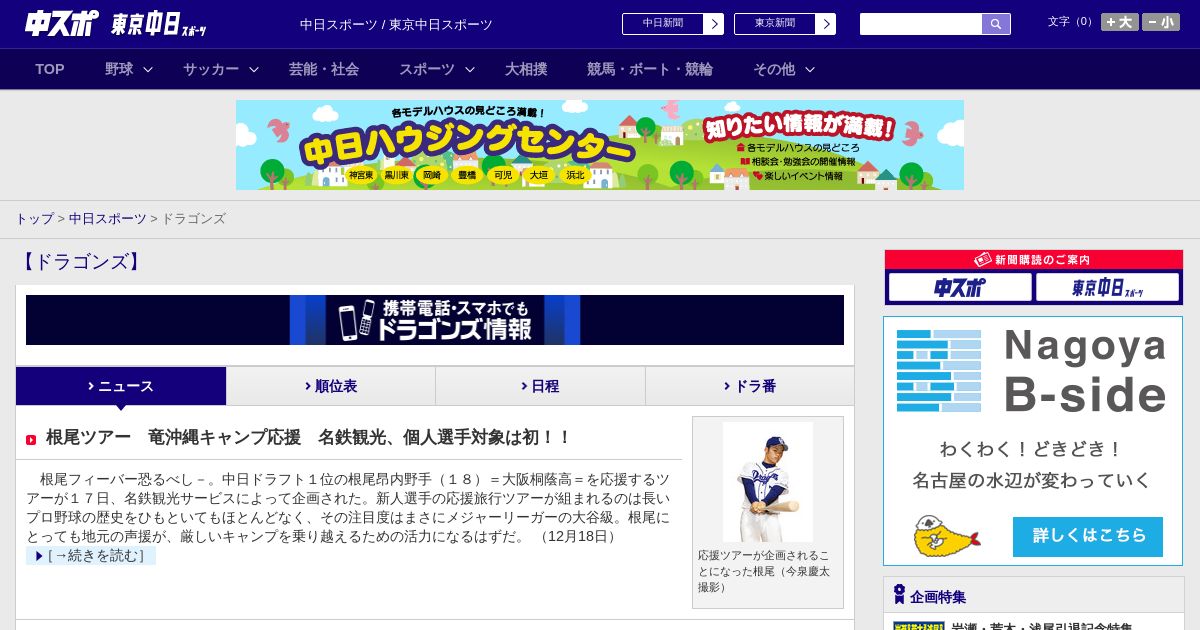
Task: Go to 中日スポーツ breadcrumb link
Action: coord(108,218)
